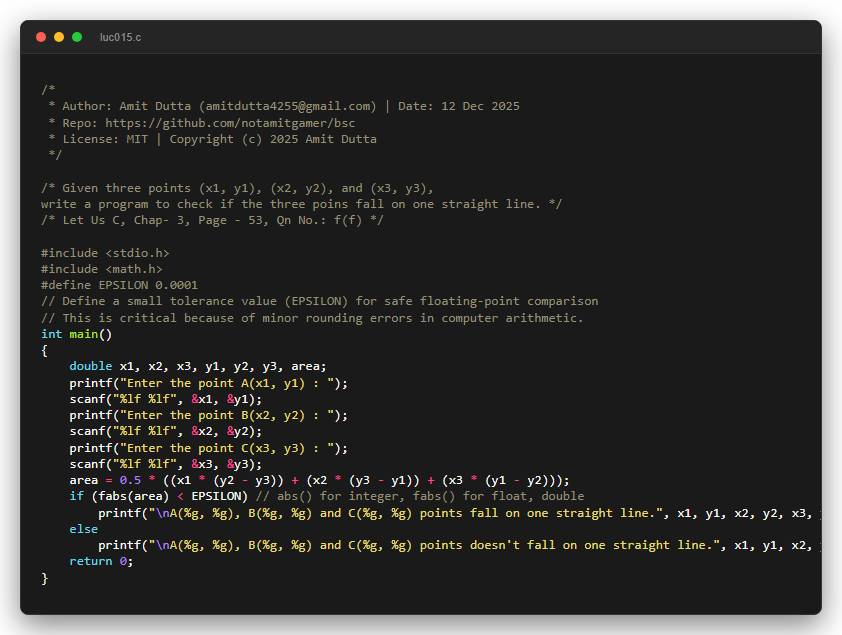Click the scanf line reading &x3, &y3
This screenshot has width=842, height=635.
165,464
